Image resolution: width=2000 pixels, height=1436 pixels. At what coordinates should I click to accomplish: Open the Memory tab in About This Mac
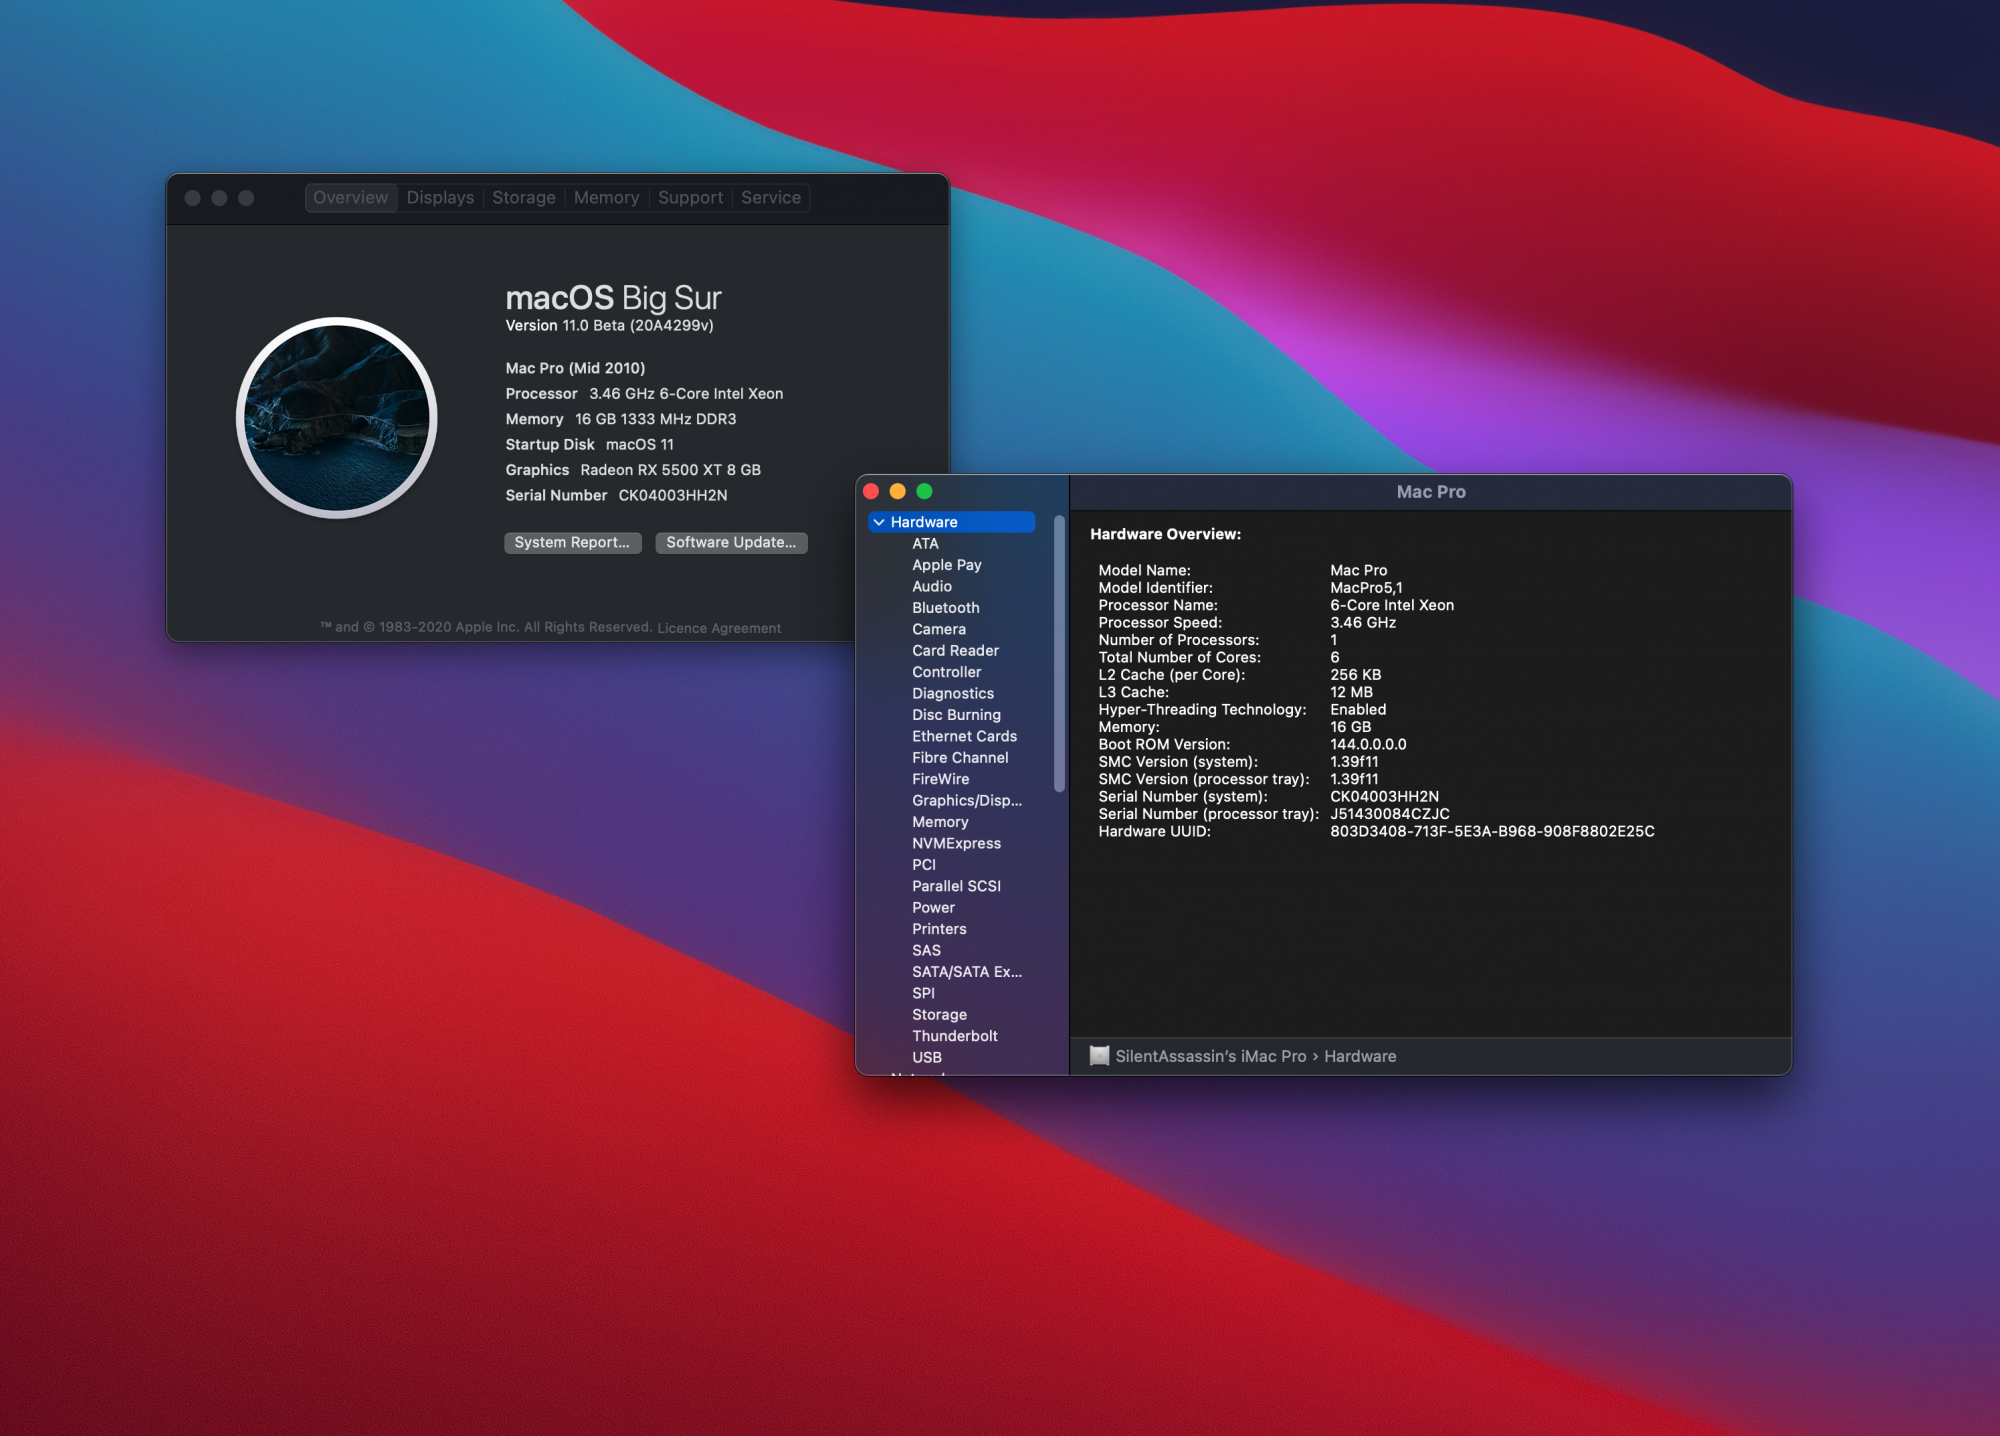606,198
